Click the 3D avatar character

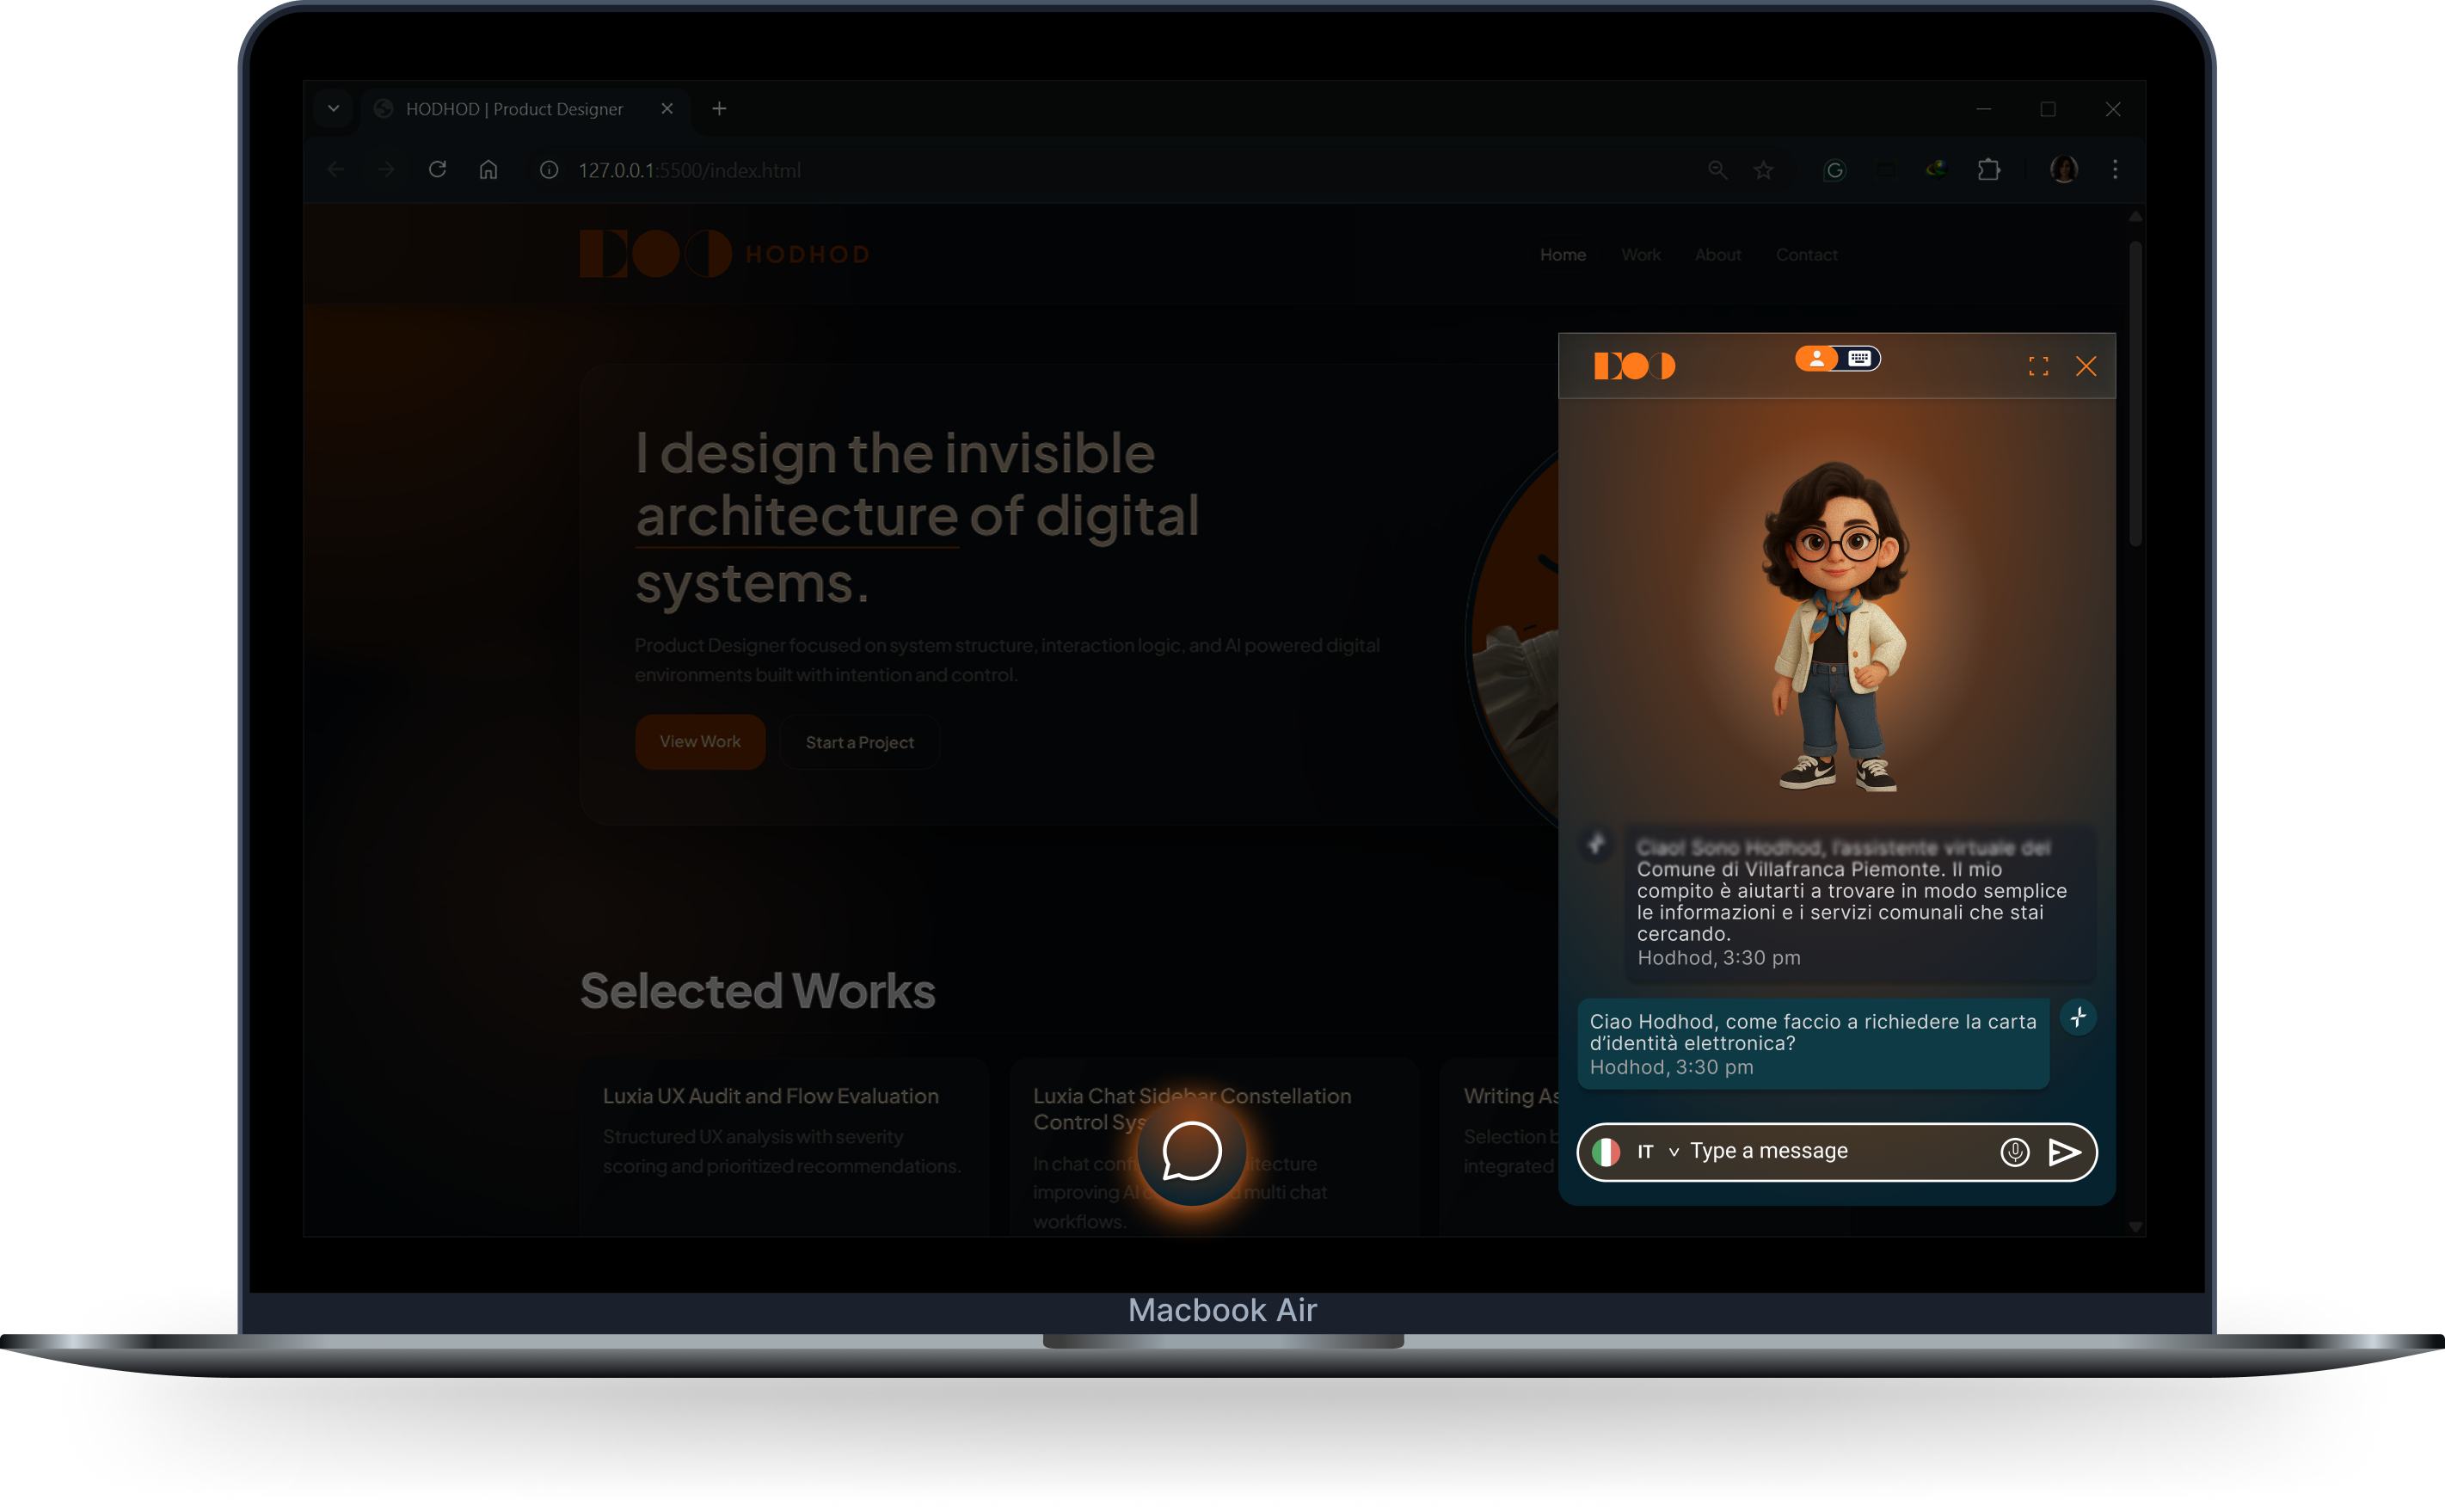coord(1838,626)
